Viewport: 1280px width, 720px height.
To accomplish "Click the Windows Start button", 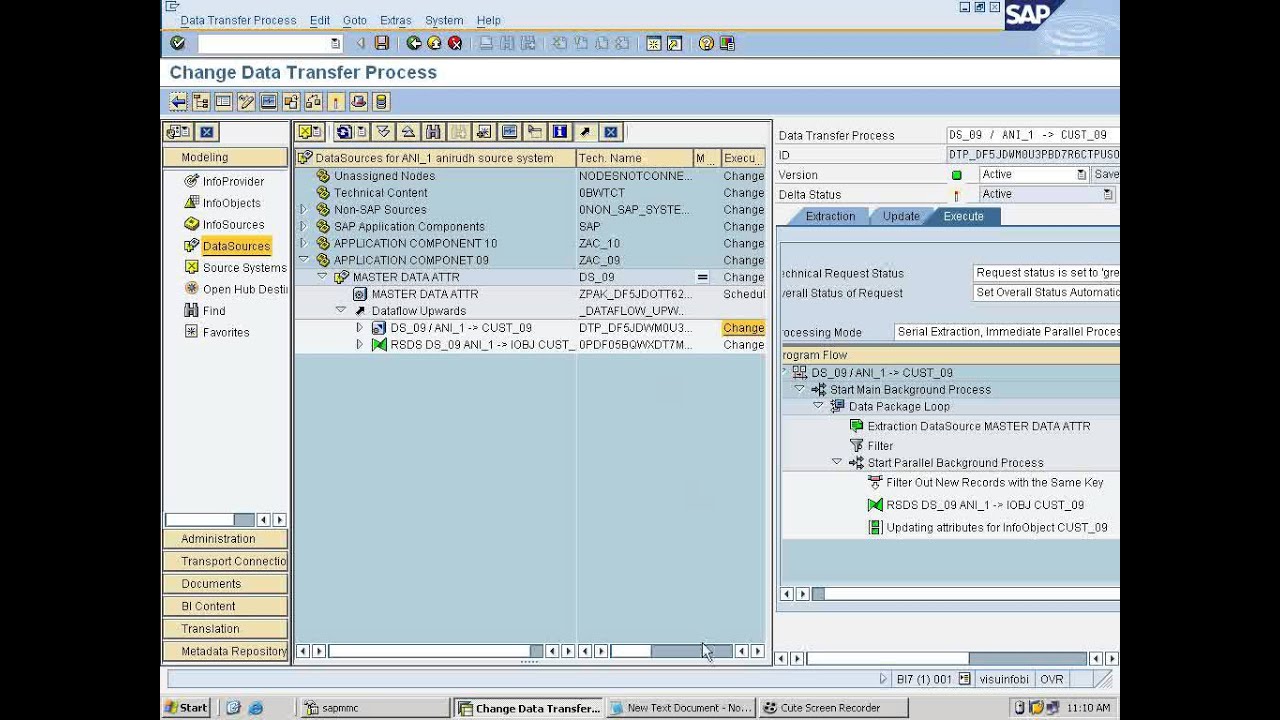I will click(x=186, y=708).
